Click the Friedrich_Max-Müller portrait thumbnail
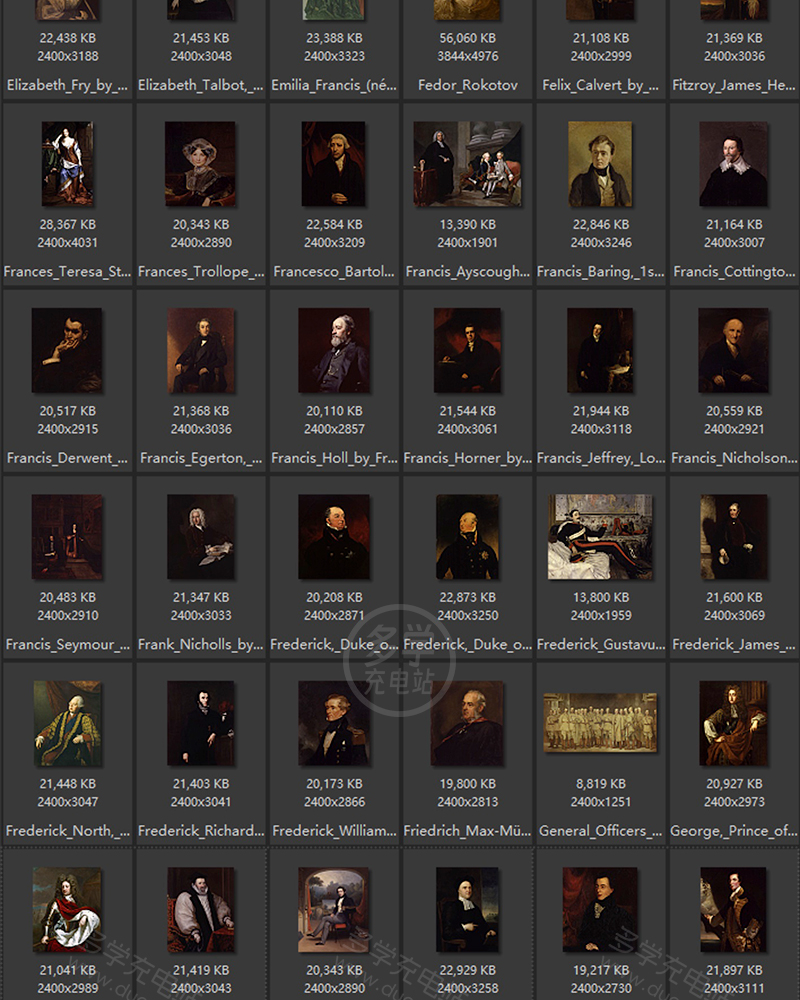Image resolution: width=800 pixels, height=1000 pixels. (x=467, y=723)
